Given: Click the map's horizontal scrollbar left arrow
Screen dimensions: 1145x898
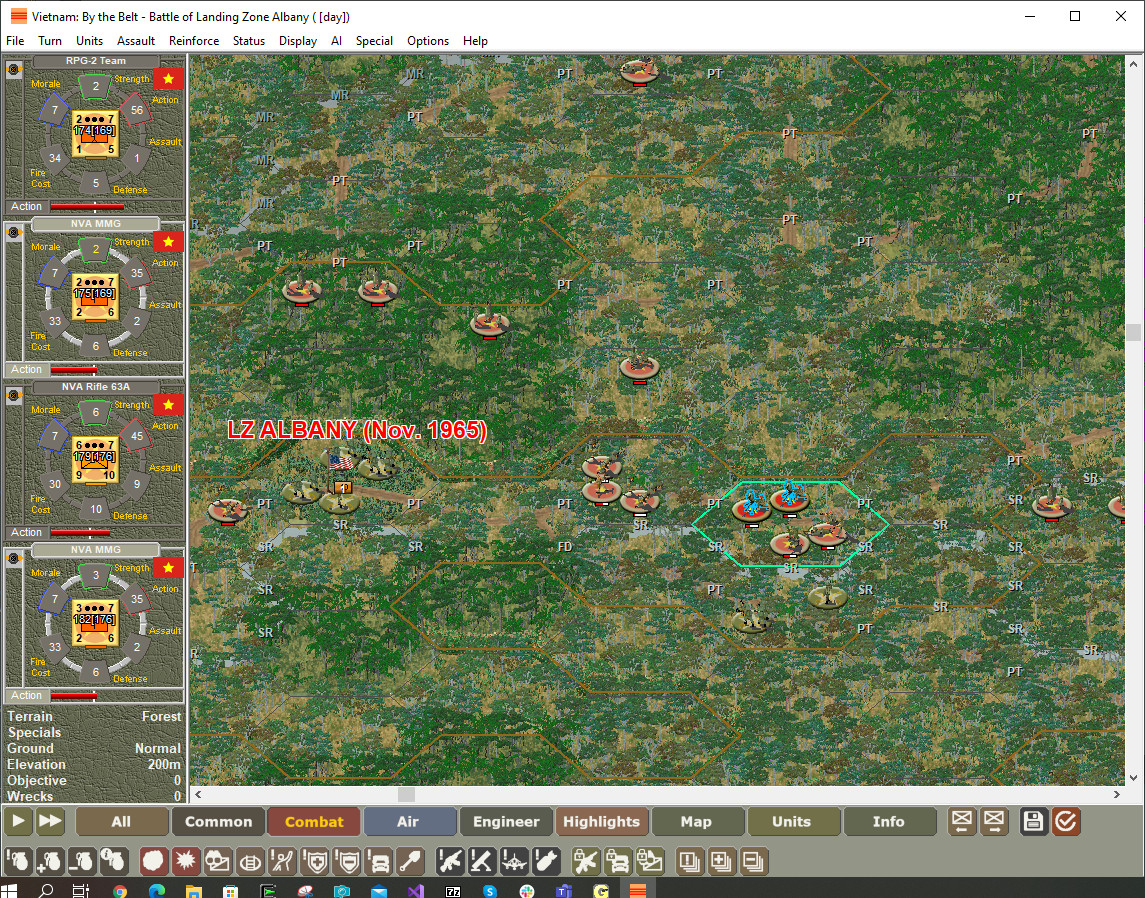Looking at the screenshot, I should click(198, 794).
